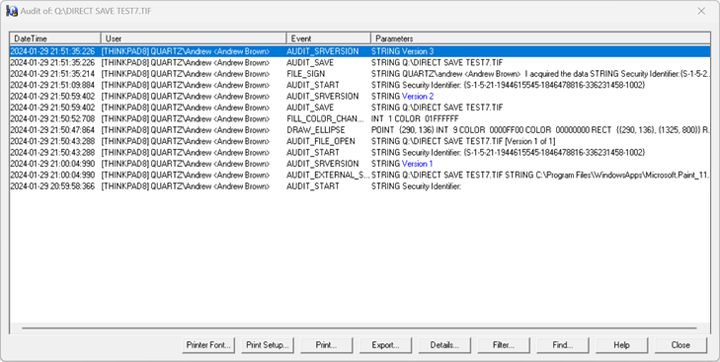Image resolution: width=720 pixels, height=362 pixels.
Task: Open the blue Version 2 link
Action: pyautogui.click(x=417, y=96)
